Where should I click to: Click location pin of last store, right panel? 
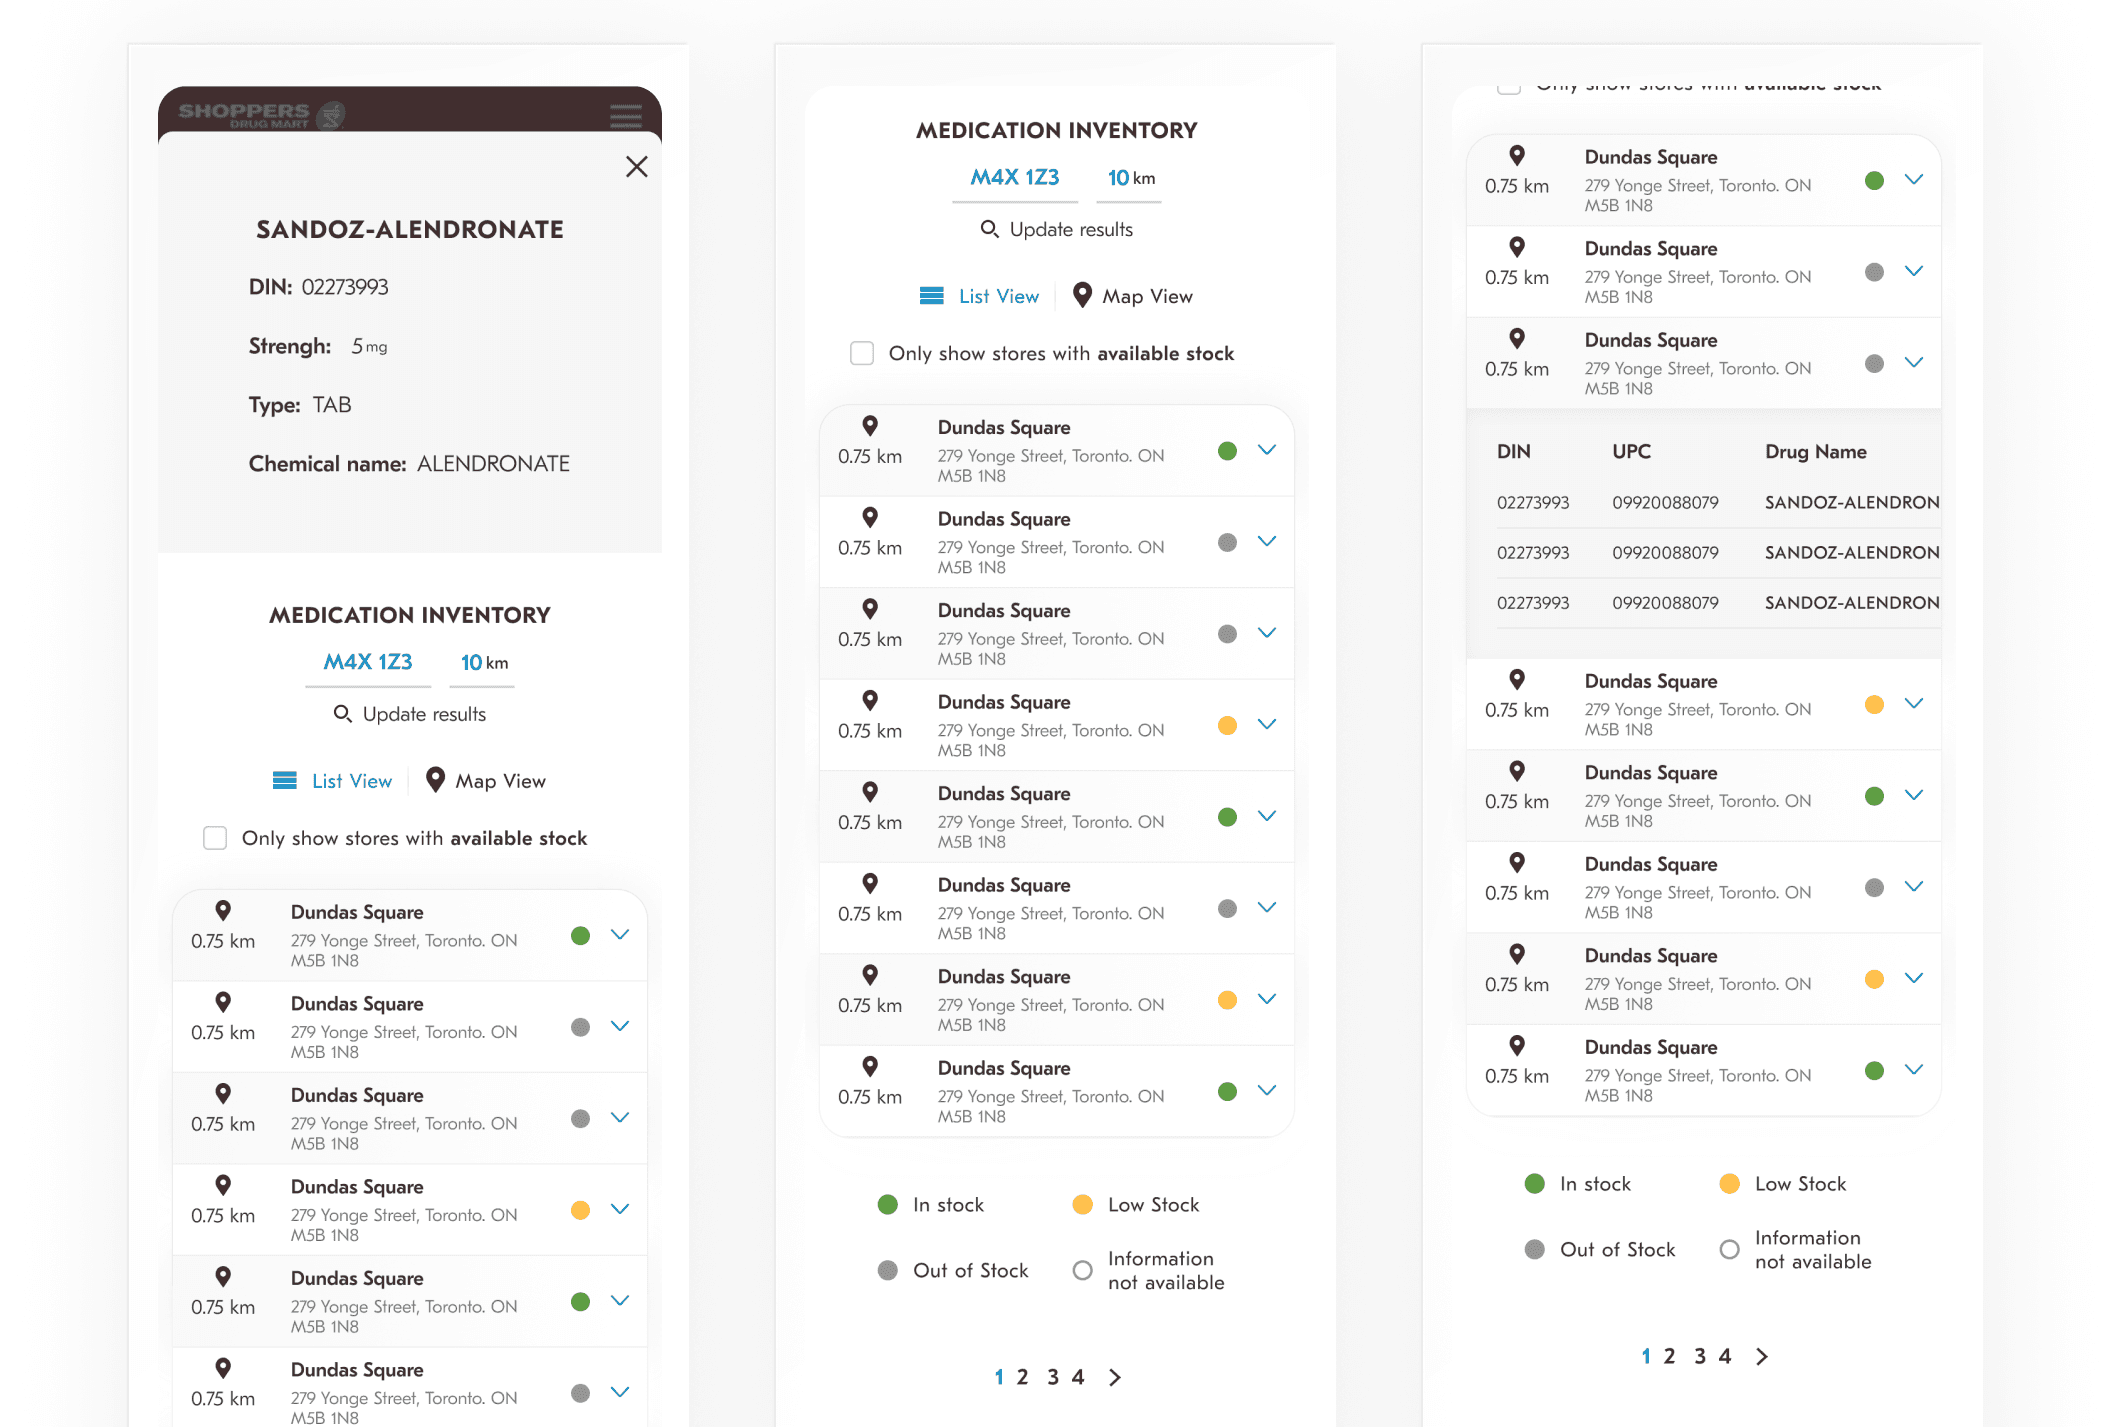click(x=1517, y=1045)
